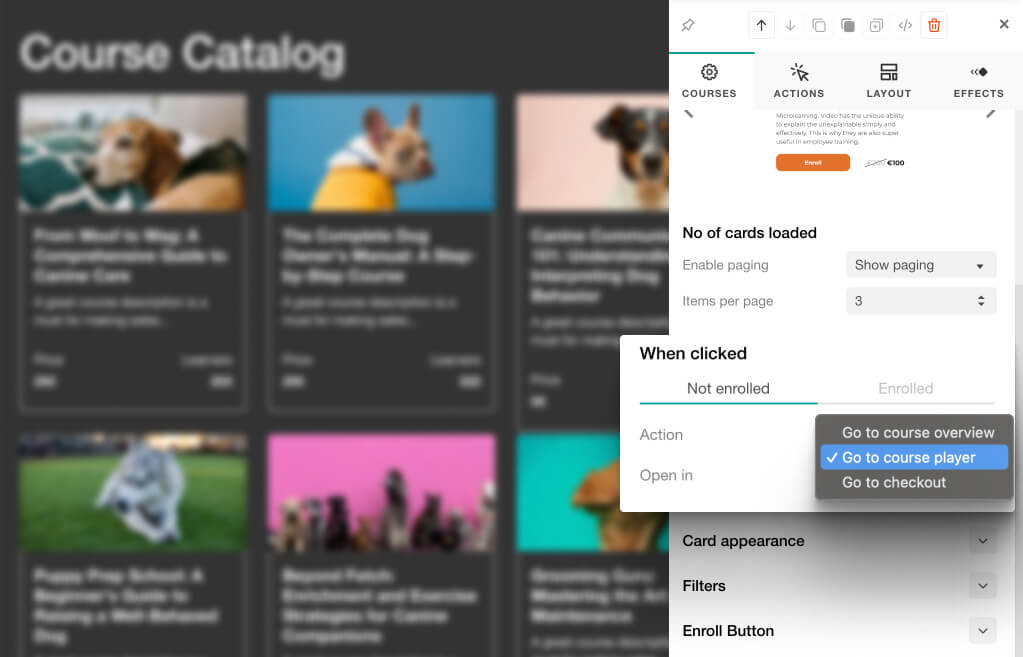Select the Enrolled tab
Viewport: 1023px width, 657px height.
[906, 389]
